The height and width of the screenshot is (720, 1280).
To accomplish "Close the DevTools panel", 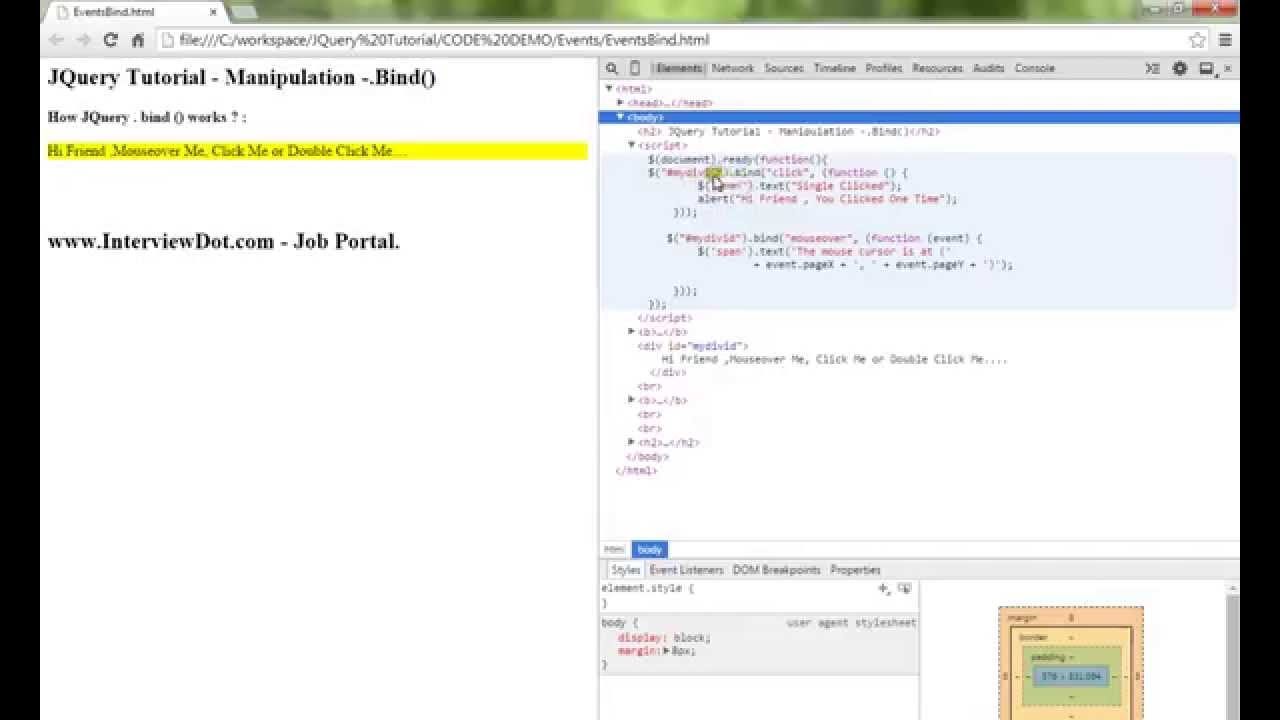I will pos(1228,68).
